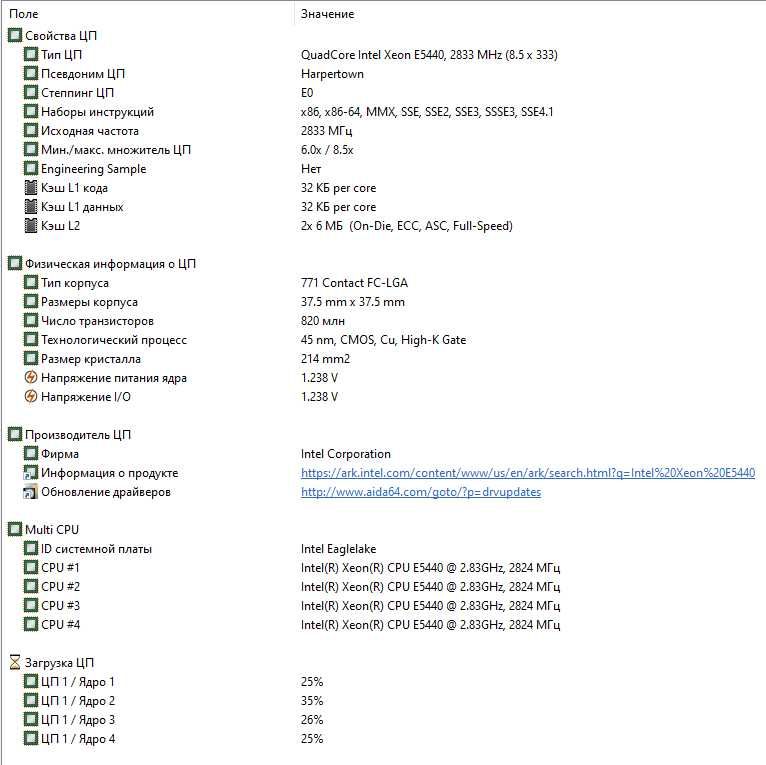Click the Значение column header
This screenshot has width=766, height=765.
327,14
